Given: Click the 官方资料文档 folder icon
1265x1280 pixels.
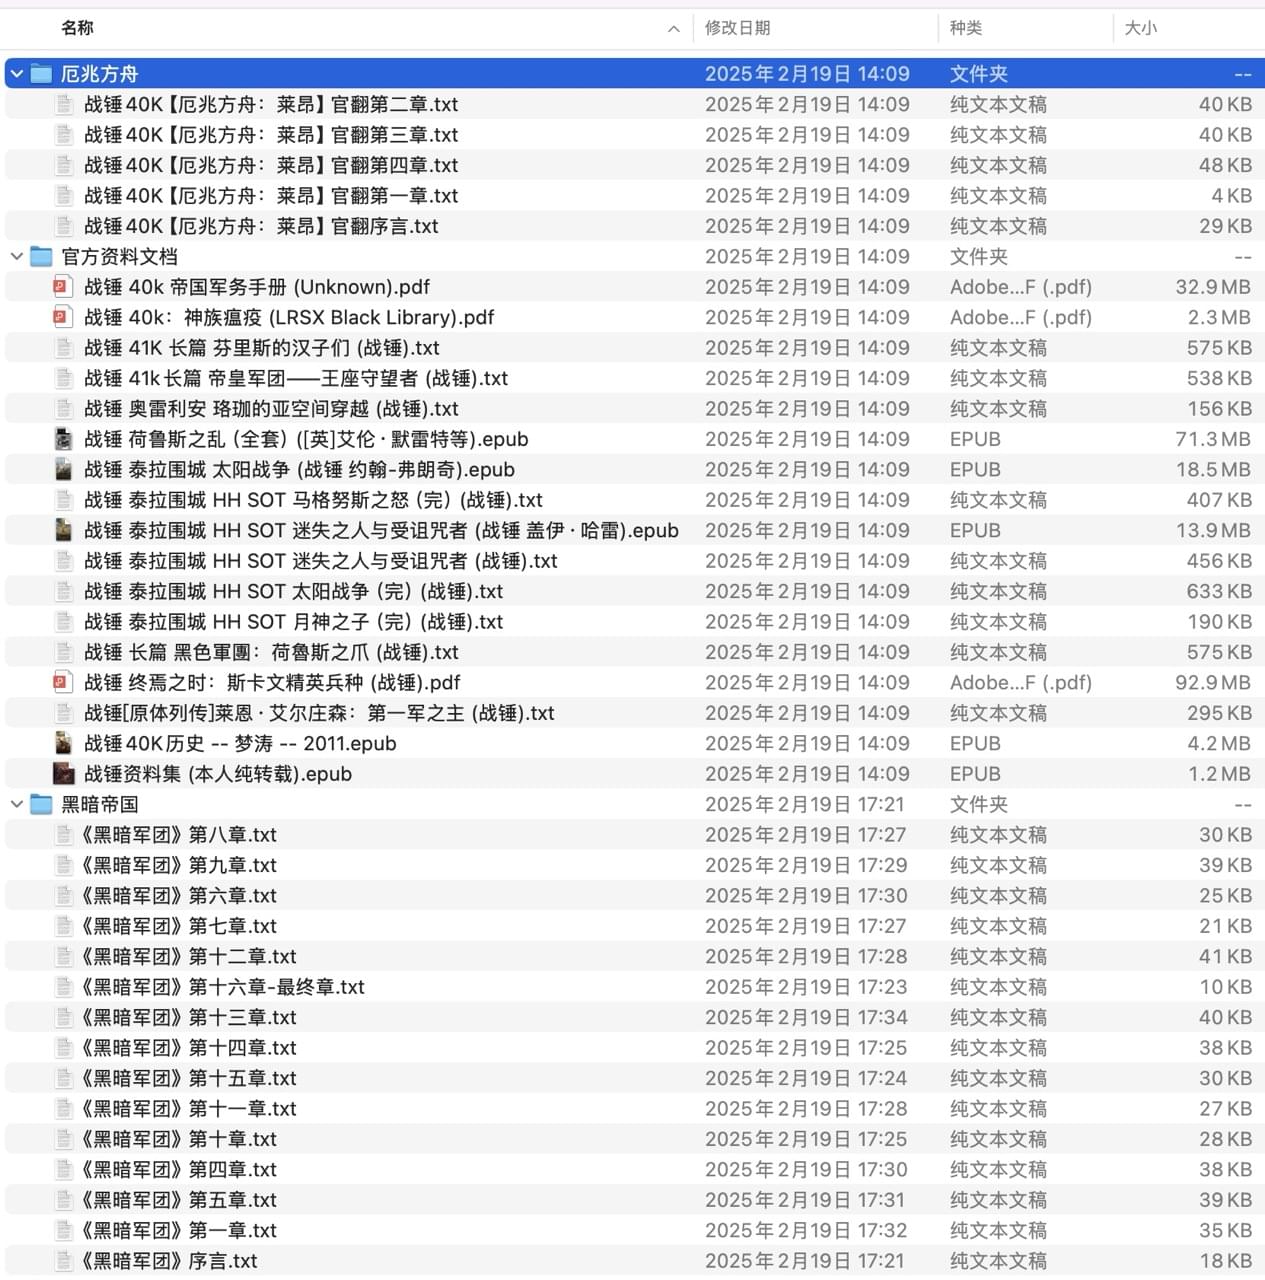Looking at the screenshot, I should pos(41,257).
